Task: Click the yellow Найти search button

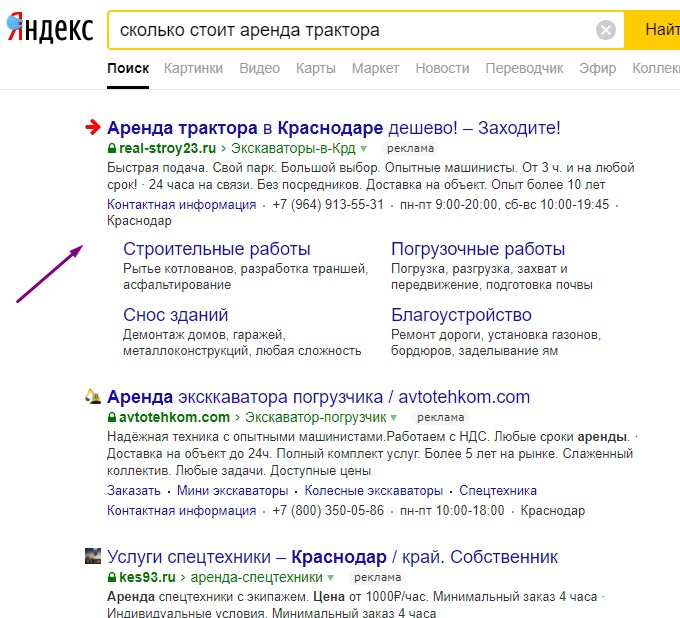Action: [x=652, y=30]
